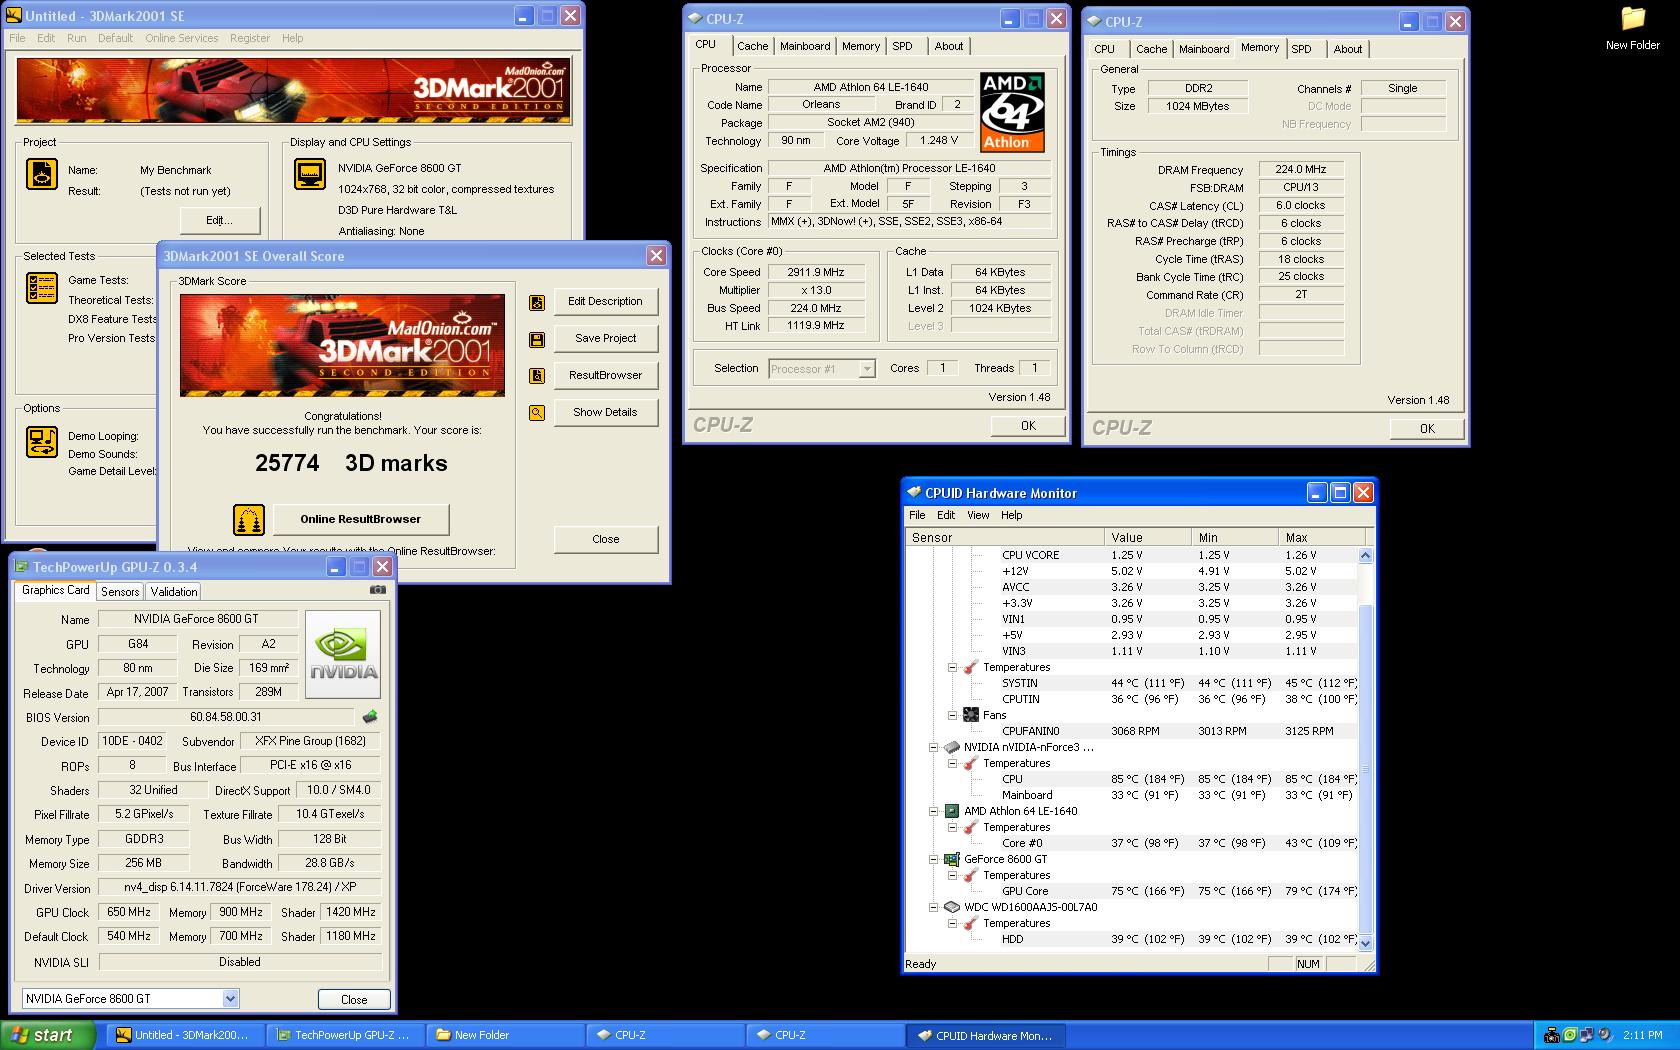
Task: Click the GPU Core temperature row
Action: tap(1131, 891)
